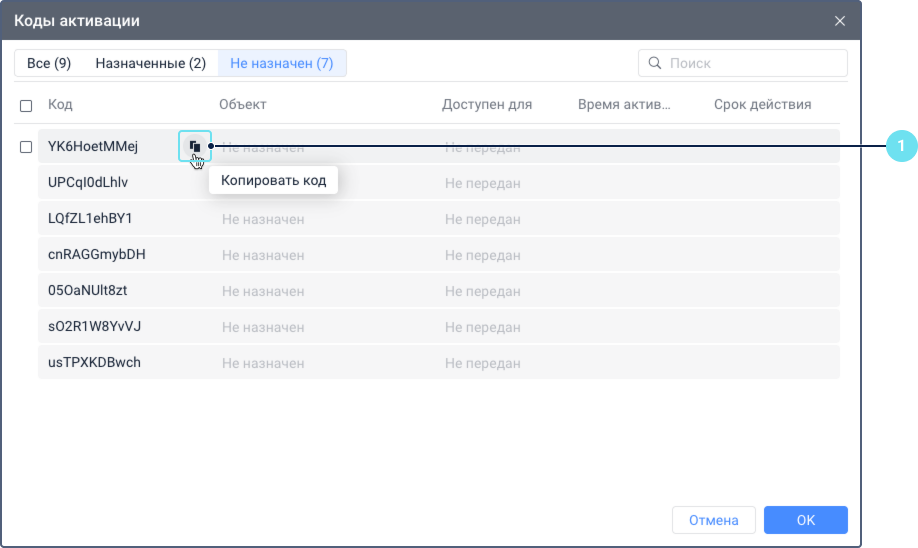
Task: Click Не назначен in LQfZL1ehBY1 row
Action: pyautogui.click(x=263, y=220)
